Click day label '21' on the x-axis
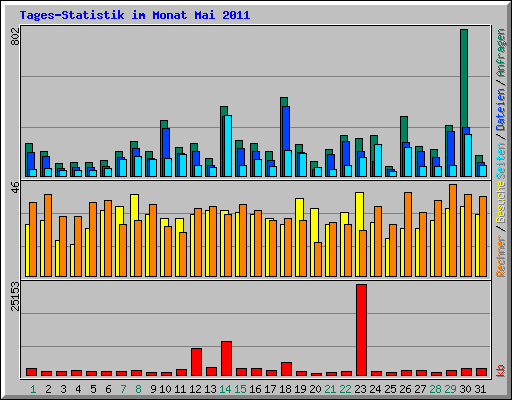 pyautogui.click(x=330, y=389)
